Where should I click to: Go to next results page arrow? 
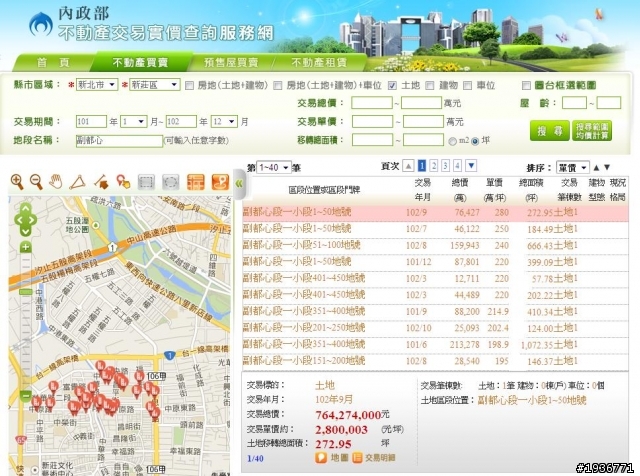click(471, 166)
